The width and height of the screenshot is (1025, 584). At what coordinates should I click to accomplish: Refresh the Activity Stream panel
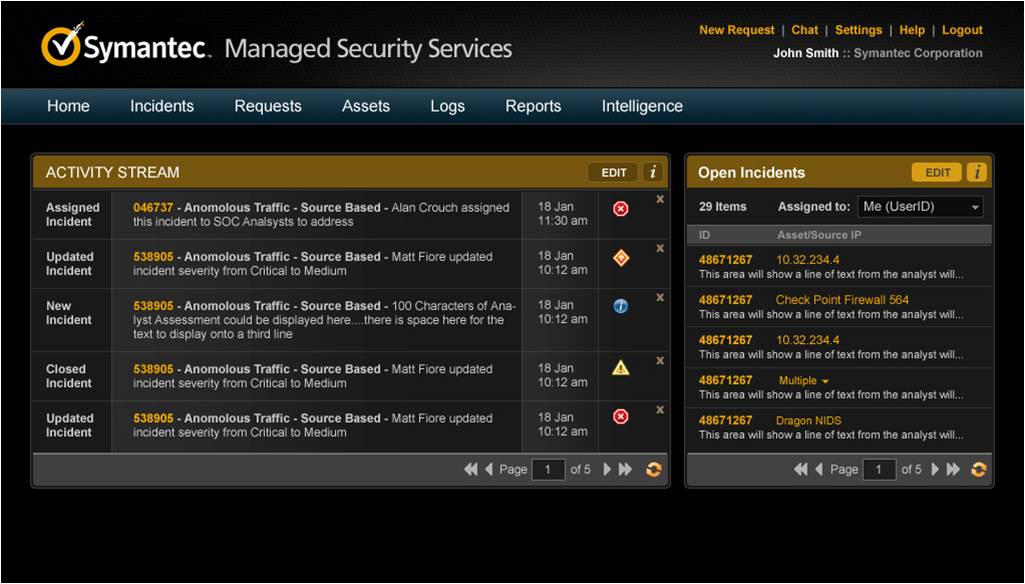tap(653, 470)
